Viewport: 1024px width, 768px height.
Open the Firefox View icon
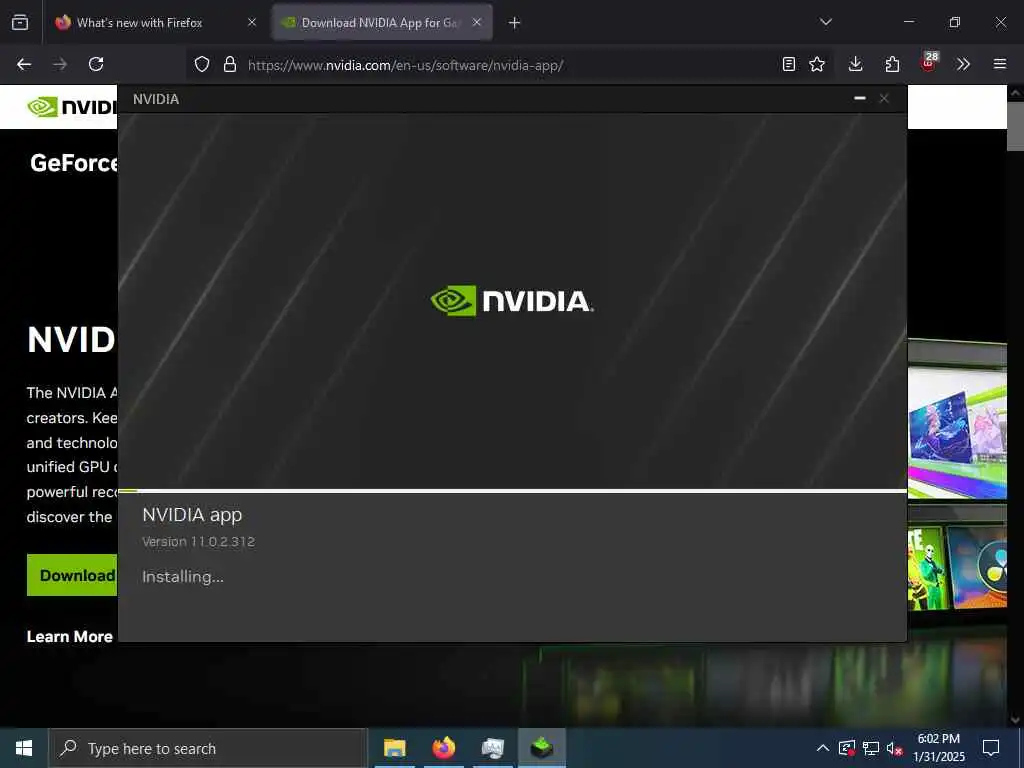20,22
